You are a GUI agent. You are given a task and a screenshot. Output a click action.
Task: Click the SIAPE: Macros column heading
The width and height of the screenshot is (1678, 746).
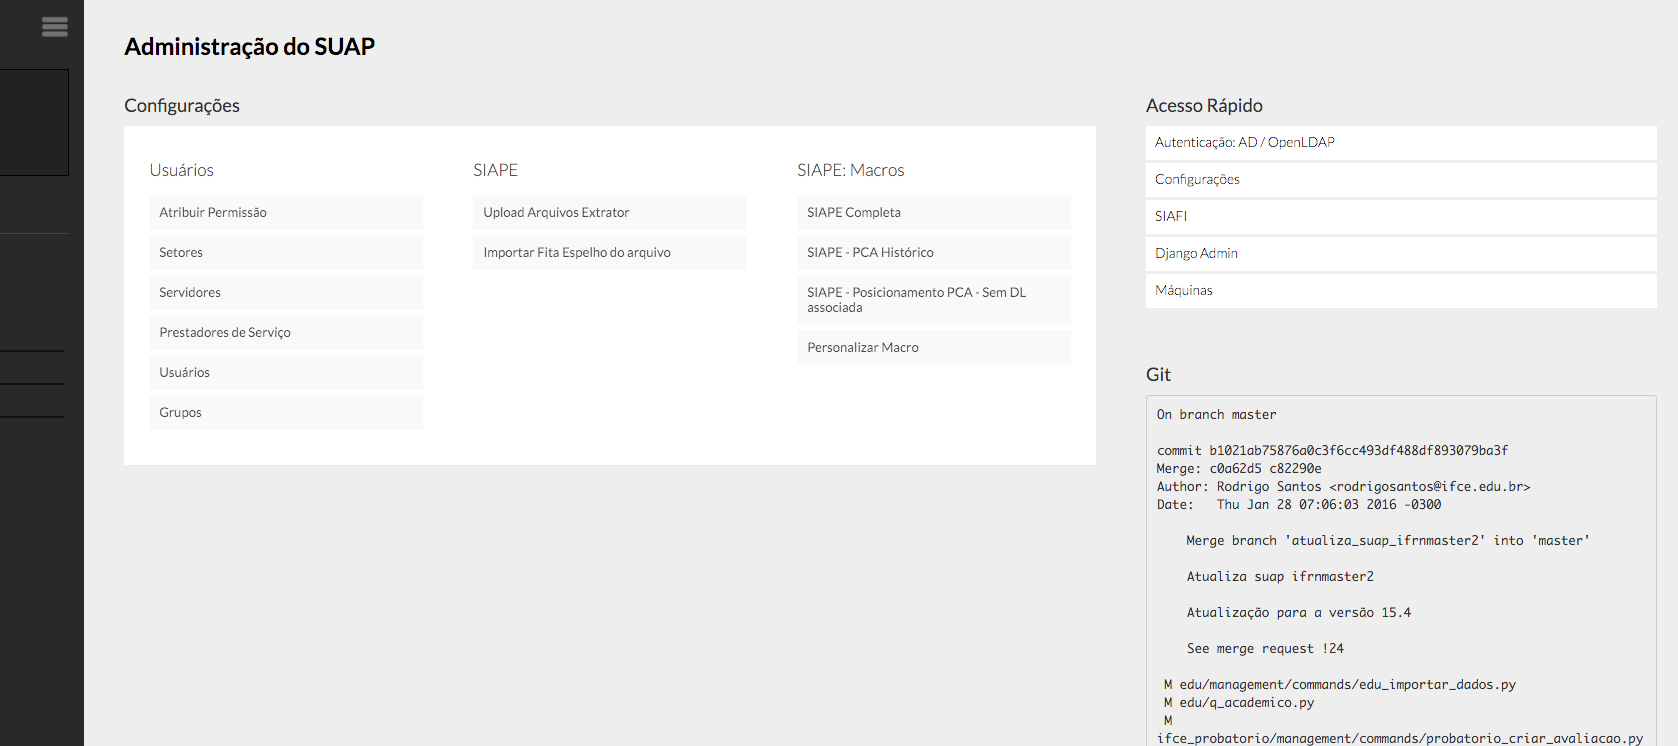[x=851, y=170]
